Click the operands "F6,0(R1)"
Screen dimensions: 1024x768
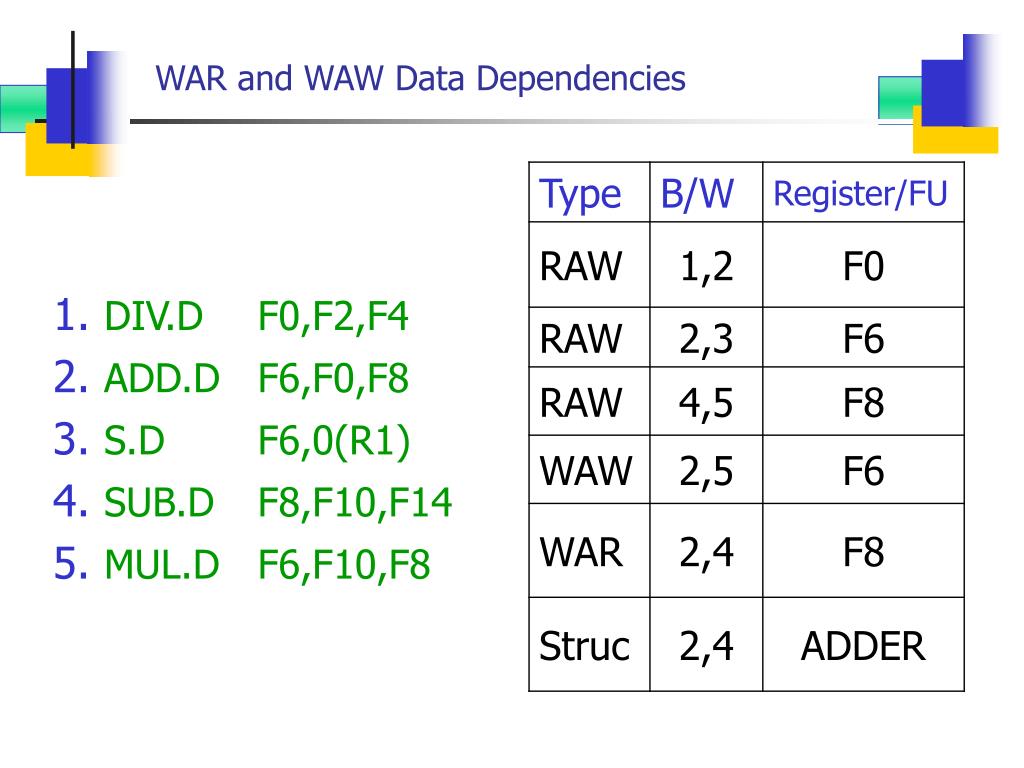[x=334, y=441]
